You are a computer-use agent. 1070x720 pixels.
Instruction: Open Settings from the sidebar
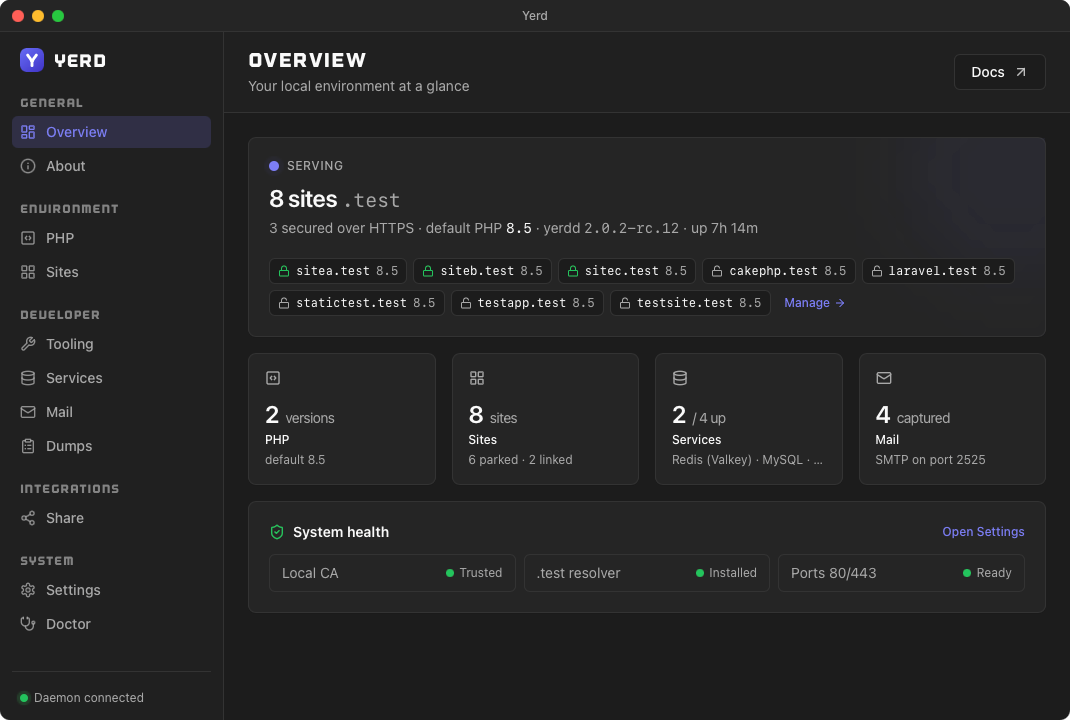(111, 590)
